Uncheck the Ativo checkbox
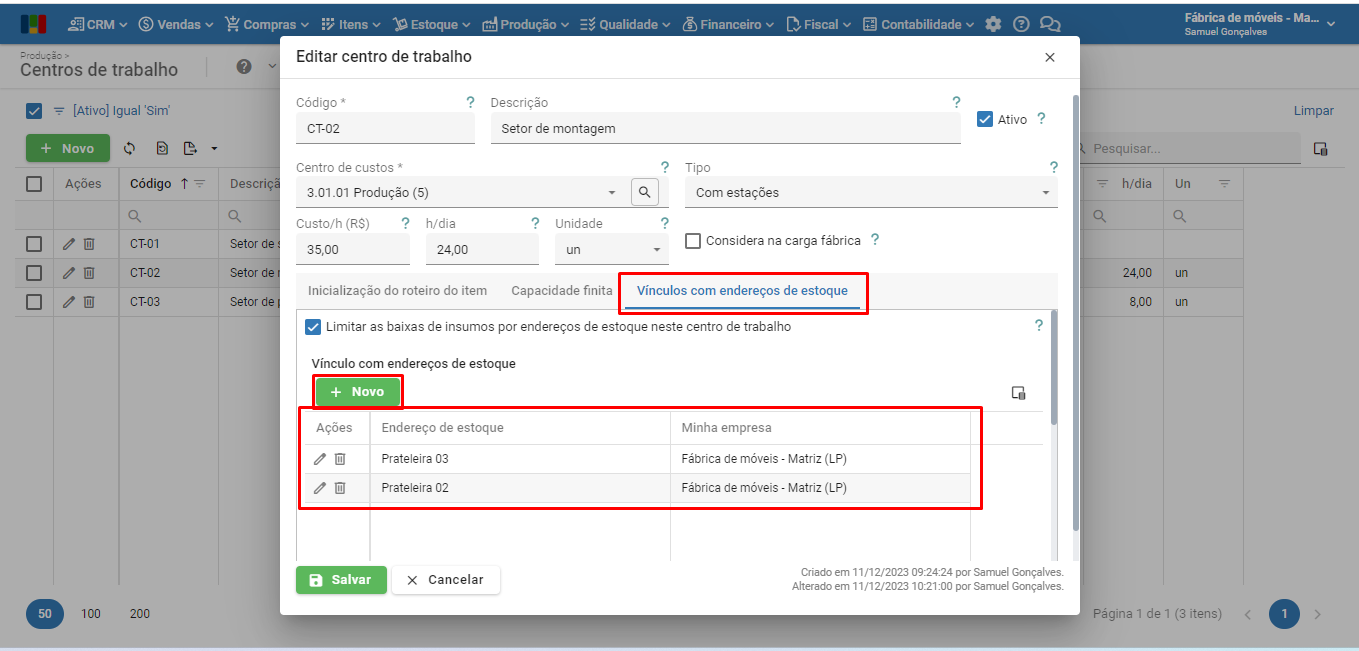This screenshot has width=1359, height=651. point(985,119)
